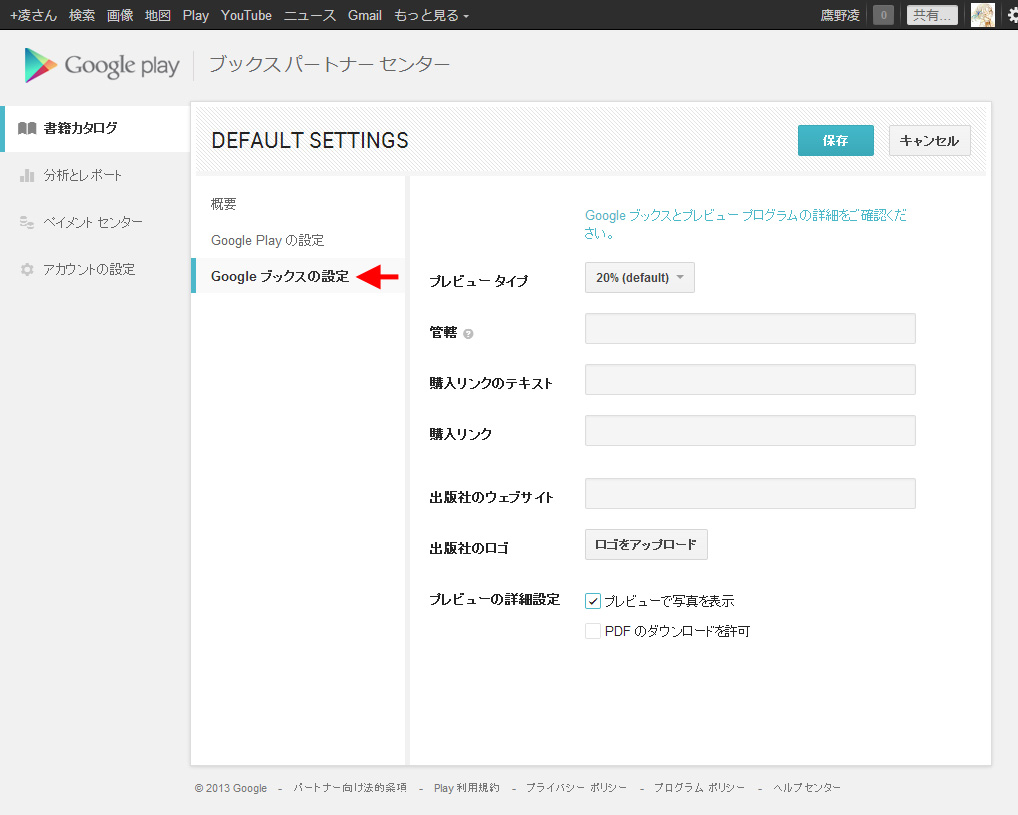Image resolution: width=1018 pixels, height=815 pixels.
Task: Click the coins icon beside ペイメント センター
Action: tap(27, 222)
